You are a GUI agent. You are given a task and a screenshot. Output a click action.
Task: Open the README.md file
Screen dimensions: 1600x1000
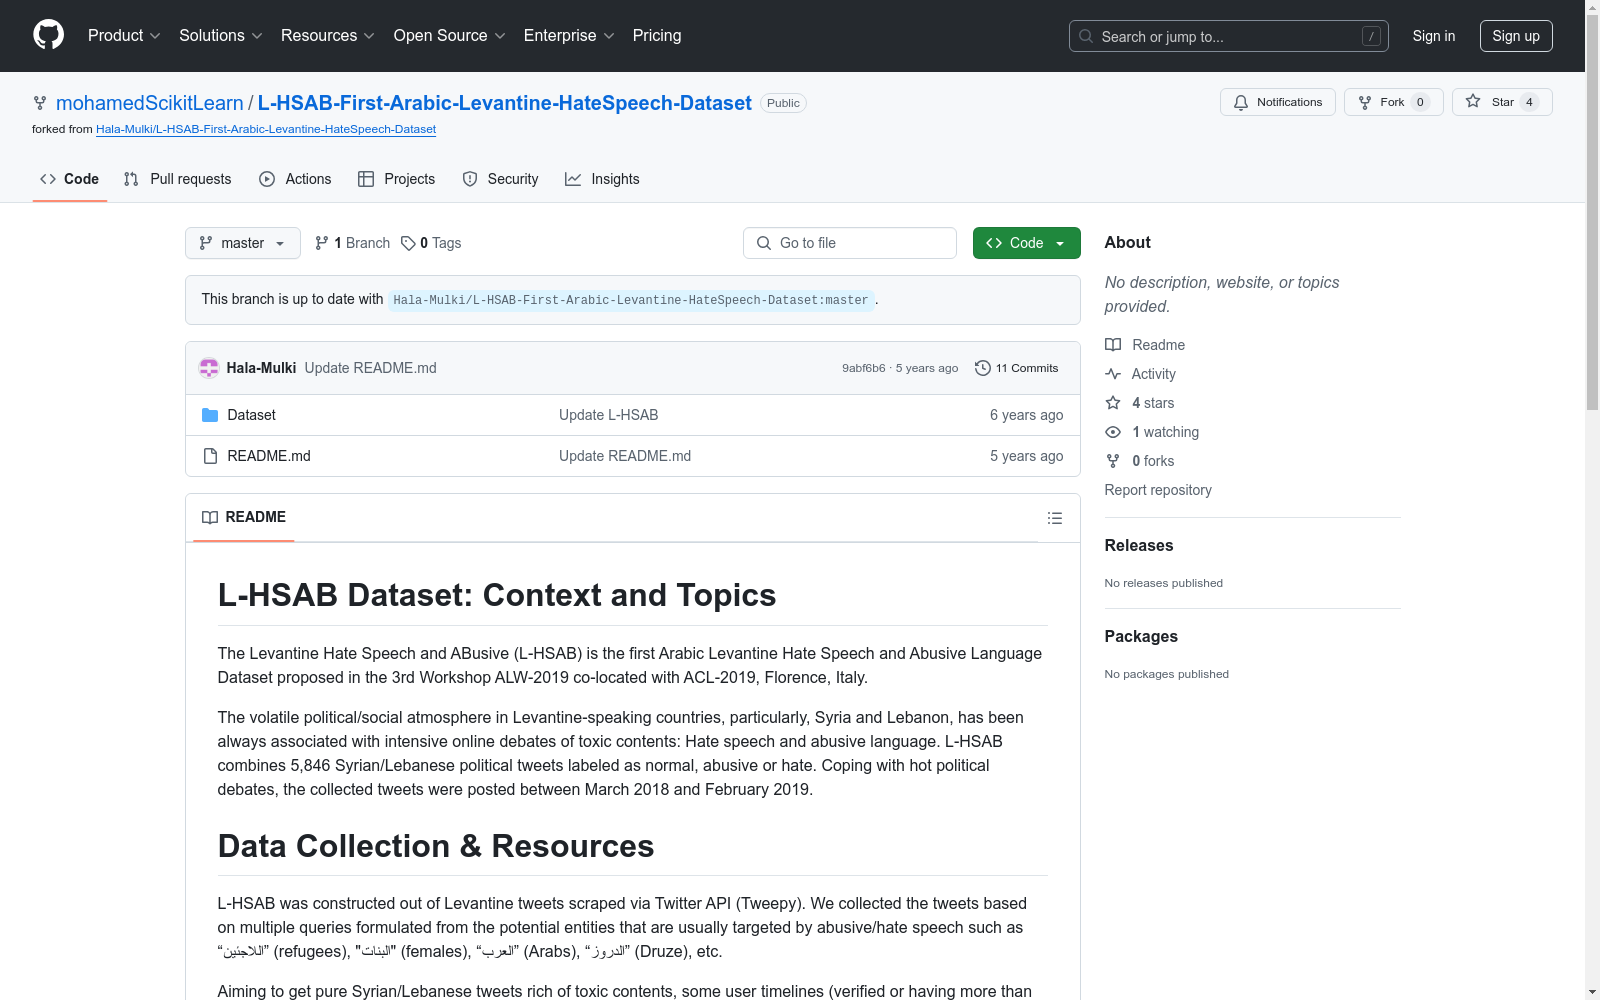[269, 456]
